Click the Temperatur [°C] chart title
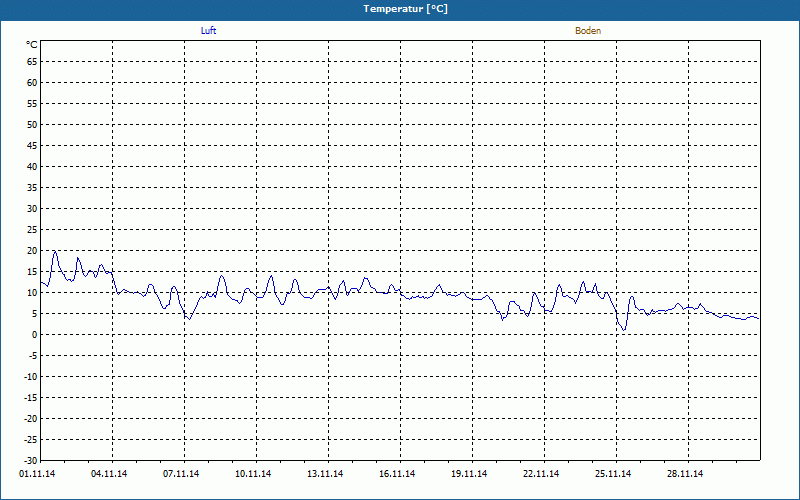Screen dimensions: 800x500 pos(406,9)
